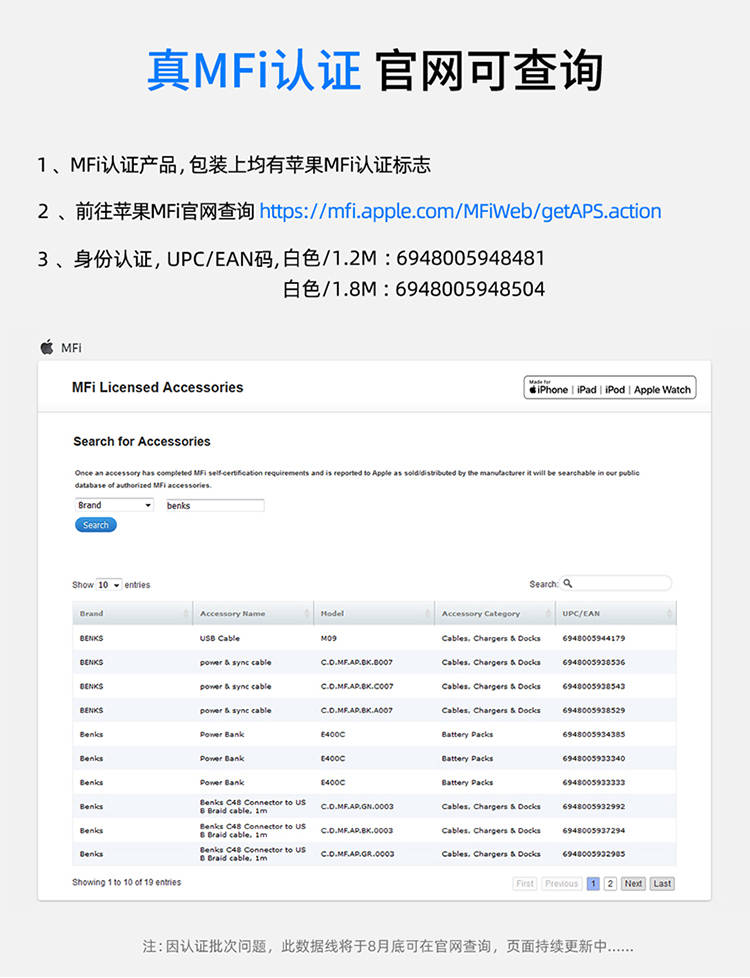750x978 pixels.
Task: Click the Apple logo beside MFi
Action: (x=47, y=347)
